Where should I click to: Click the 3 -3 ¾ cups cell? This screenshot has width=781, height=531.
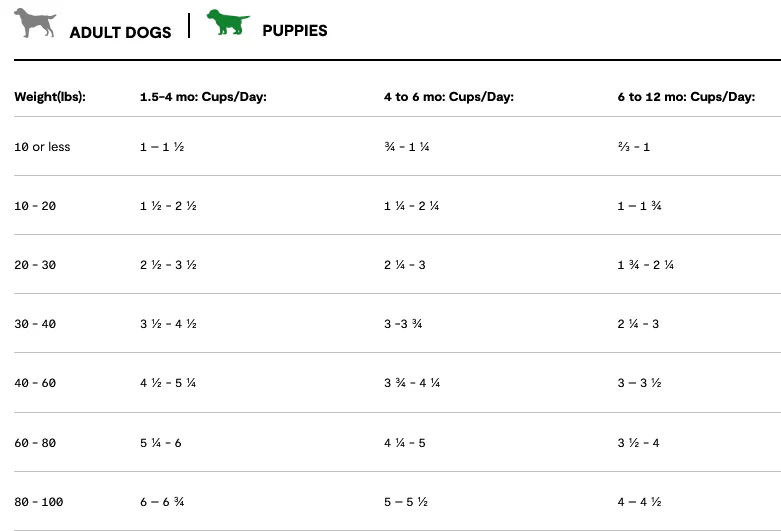(403, 324)
